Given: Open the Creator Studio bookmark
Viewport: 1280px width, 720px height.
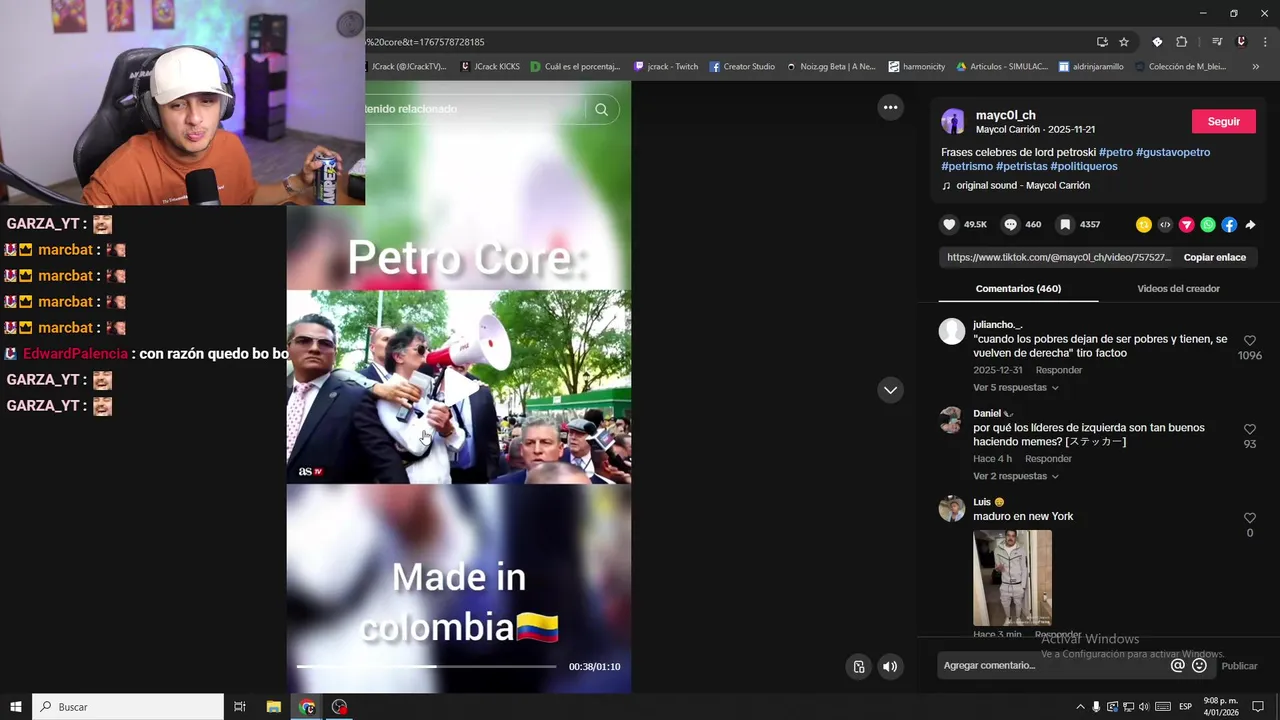Looking at the screenshot, I should (742, 67).
